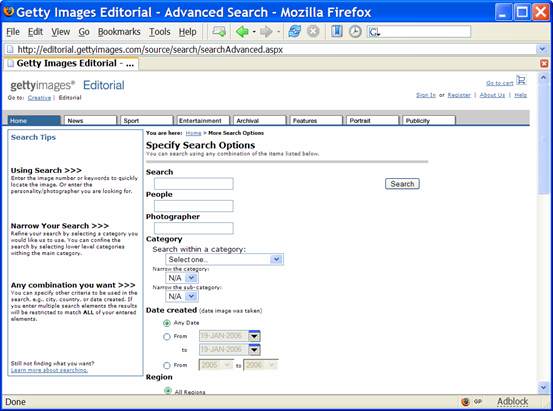The width and height of the screenshot is (553, 411).
Task: Open calendar picker for 'to' date
Action: click(254, 350)
